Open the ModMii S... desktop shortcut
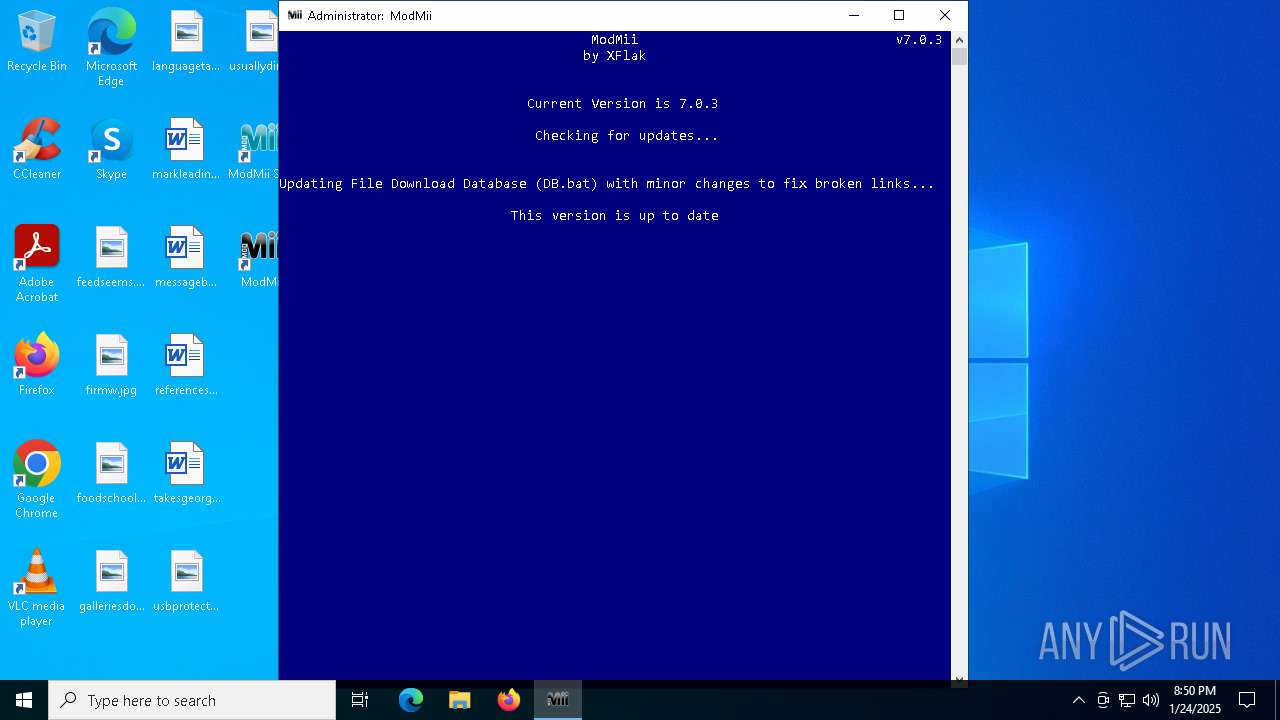The width and height of the screenshot is (1280, 720). (254, 150)
